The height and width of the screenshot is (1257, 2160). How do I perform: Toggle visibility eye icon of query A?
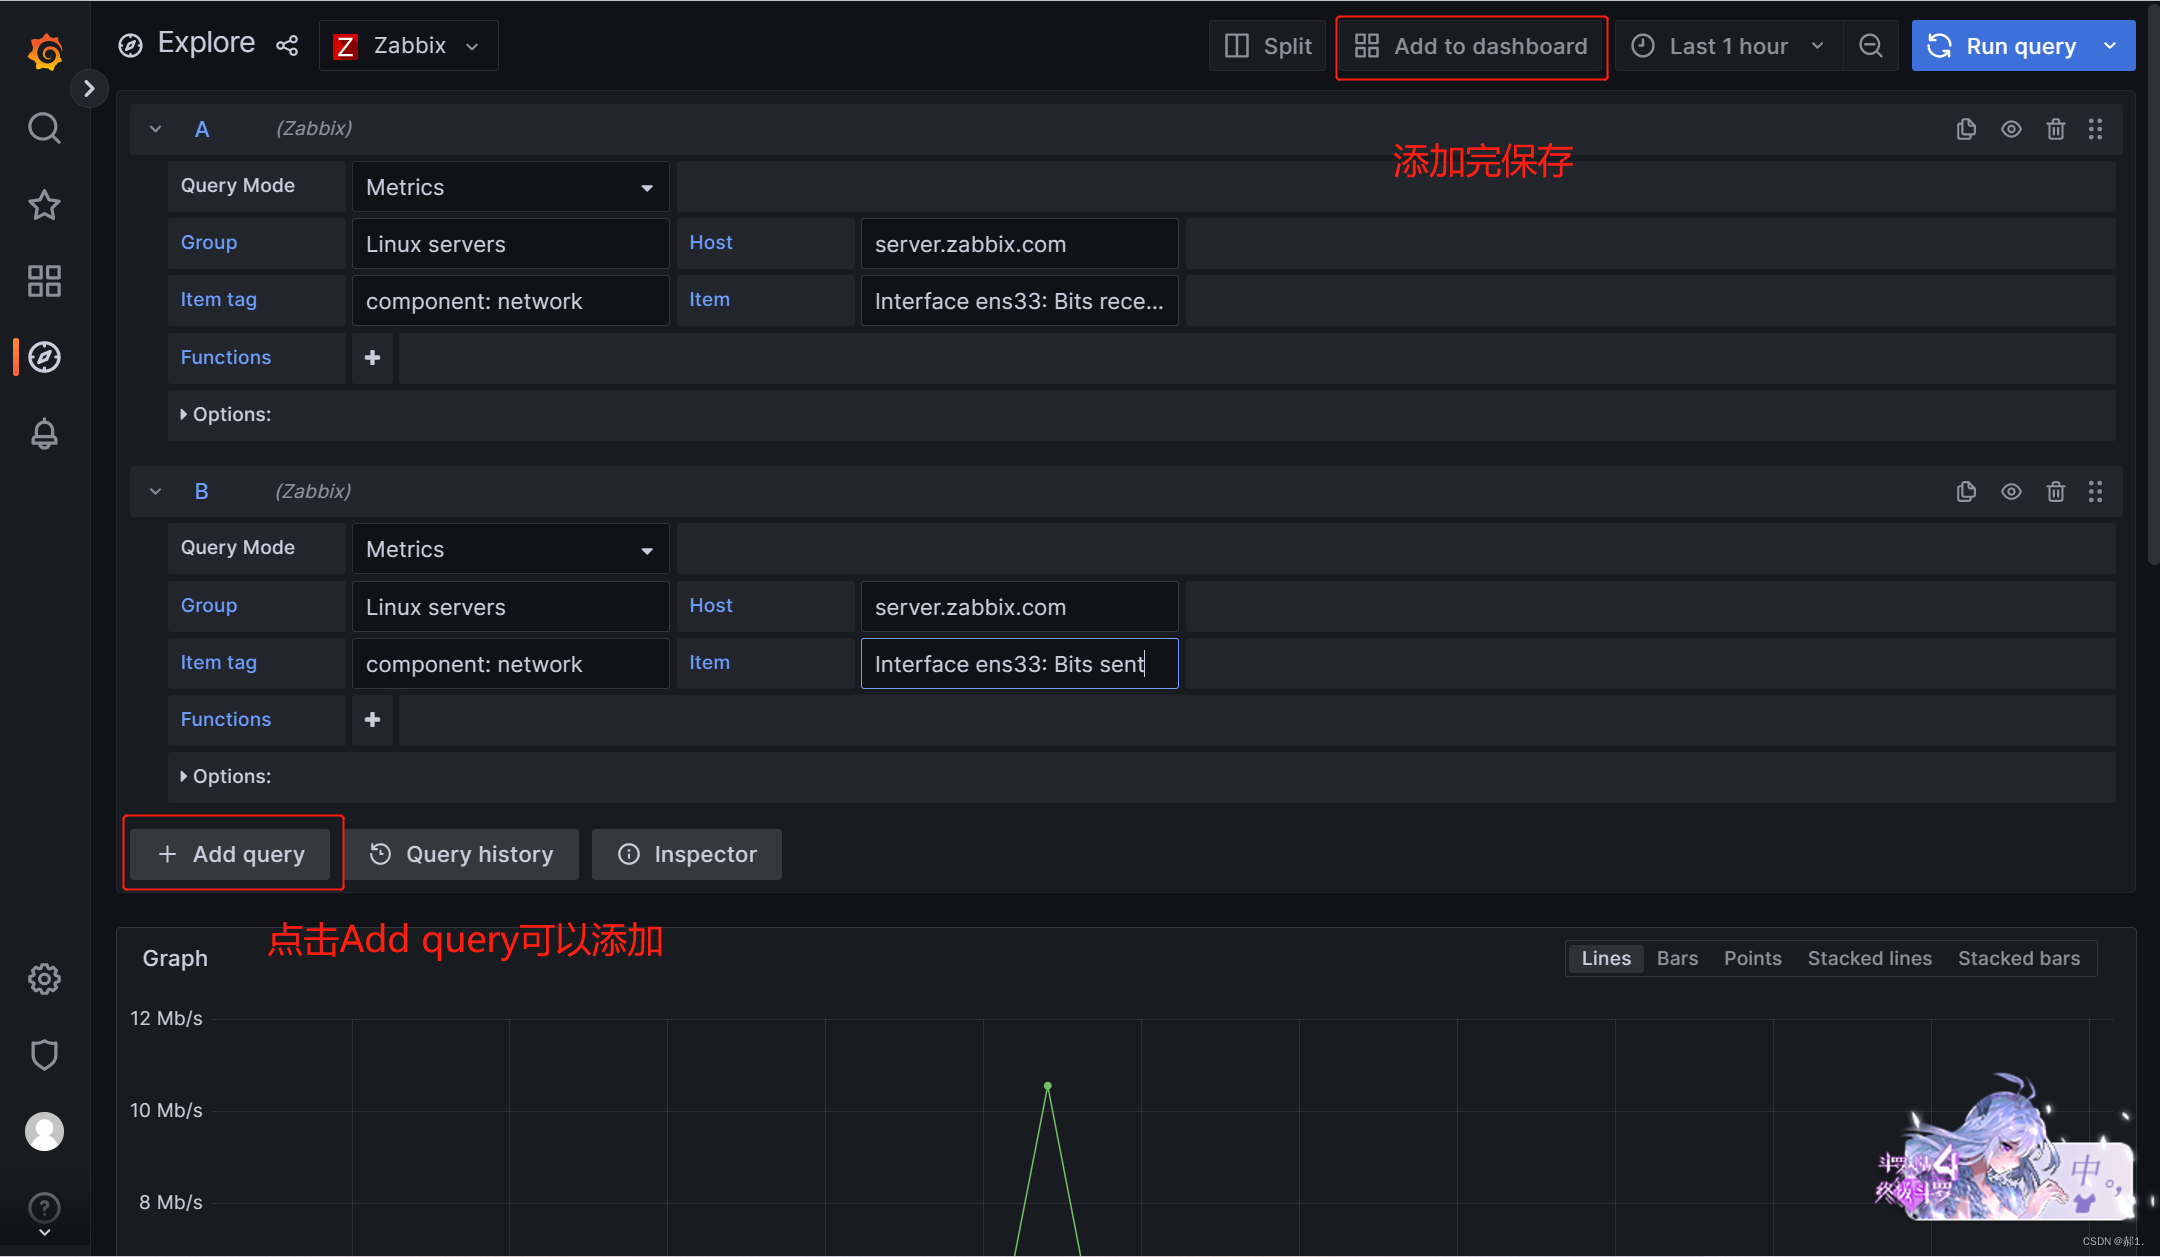coord(2011,129)
